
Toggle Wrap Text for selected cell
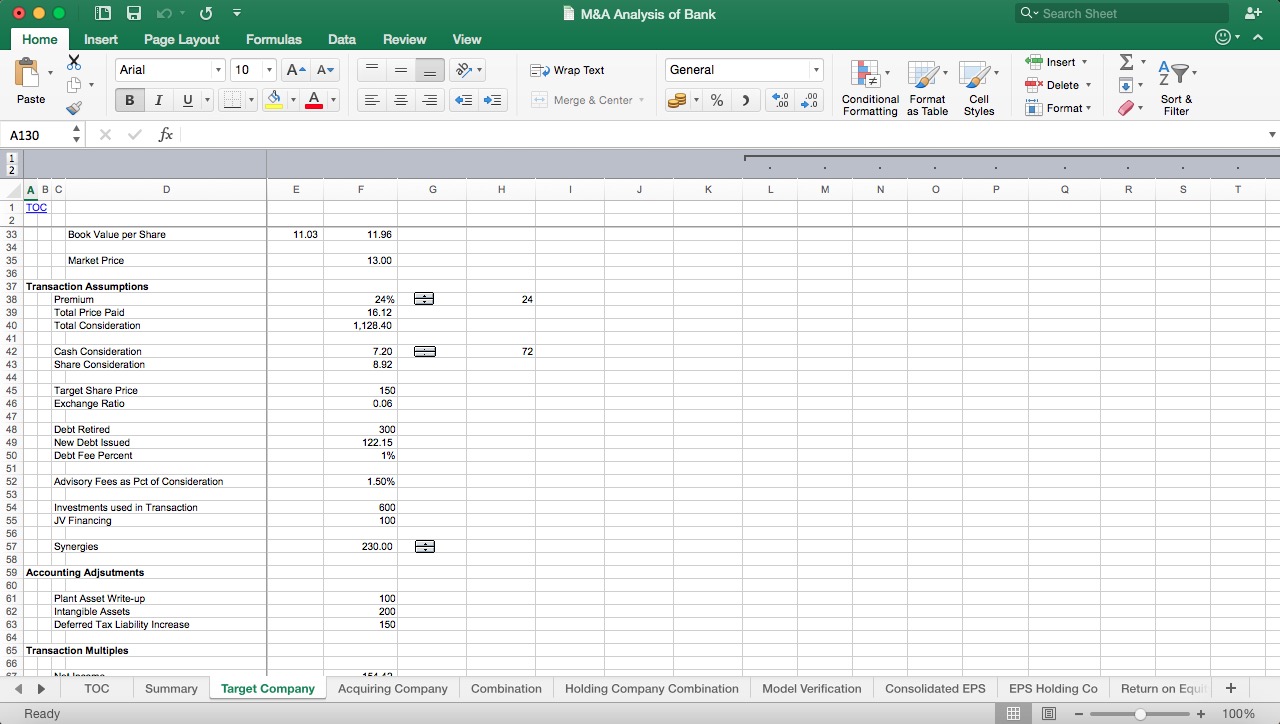(x=570, y=70)
